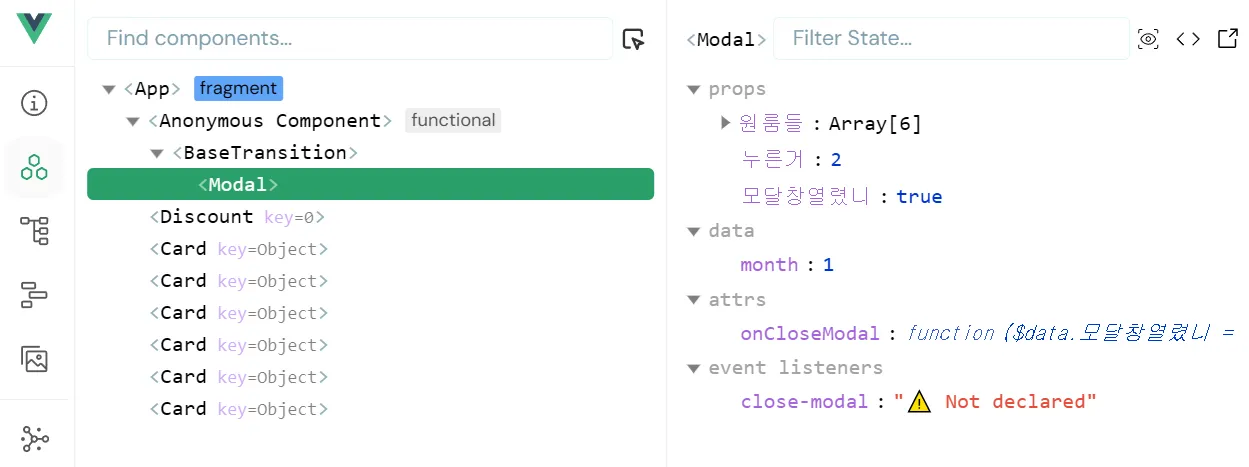Focus the Filter State input
Screen dimensions: 1249x467
click(950, 39)
